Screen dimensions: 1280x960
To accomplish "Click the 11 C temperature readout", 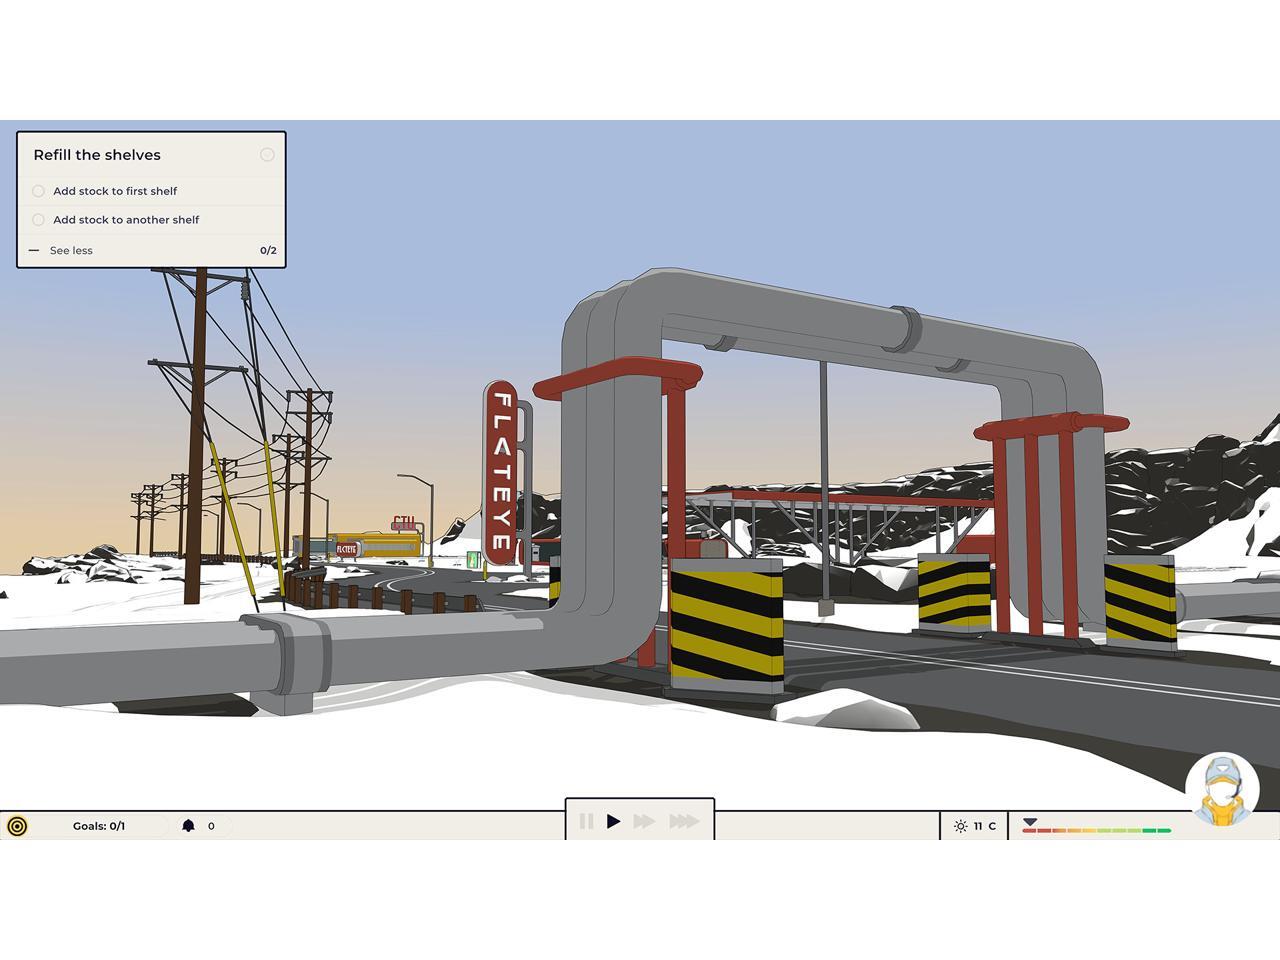I will (985, 826).
